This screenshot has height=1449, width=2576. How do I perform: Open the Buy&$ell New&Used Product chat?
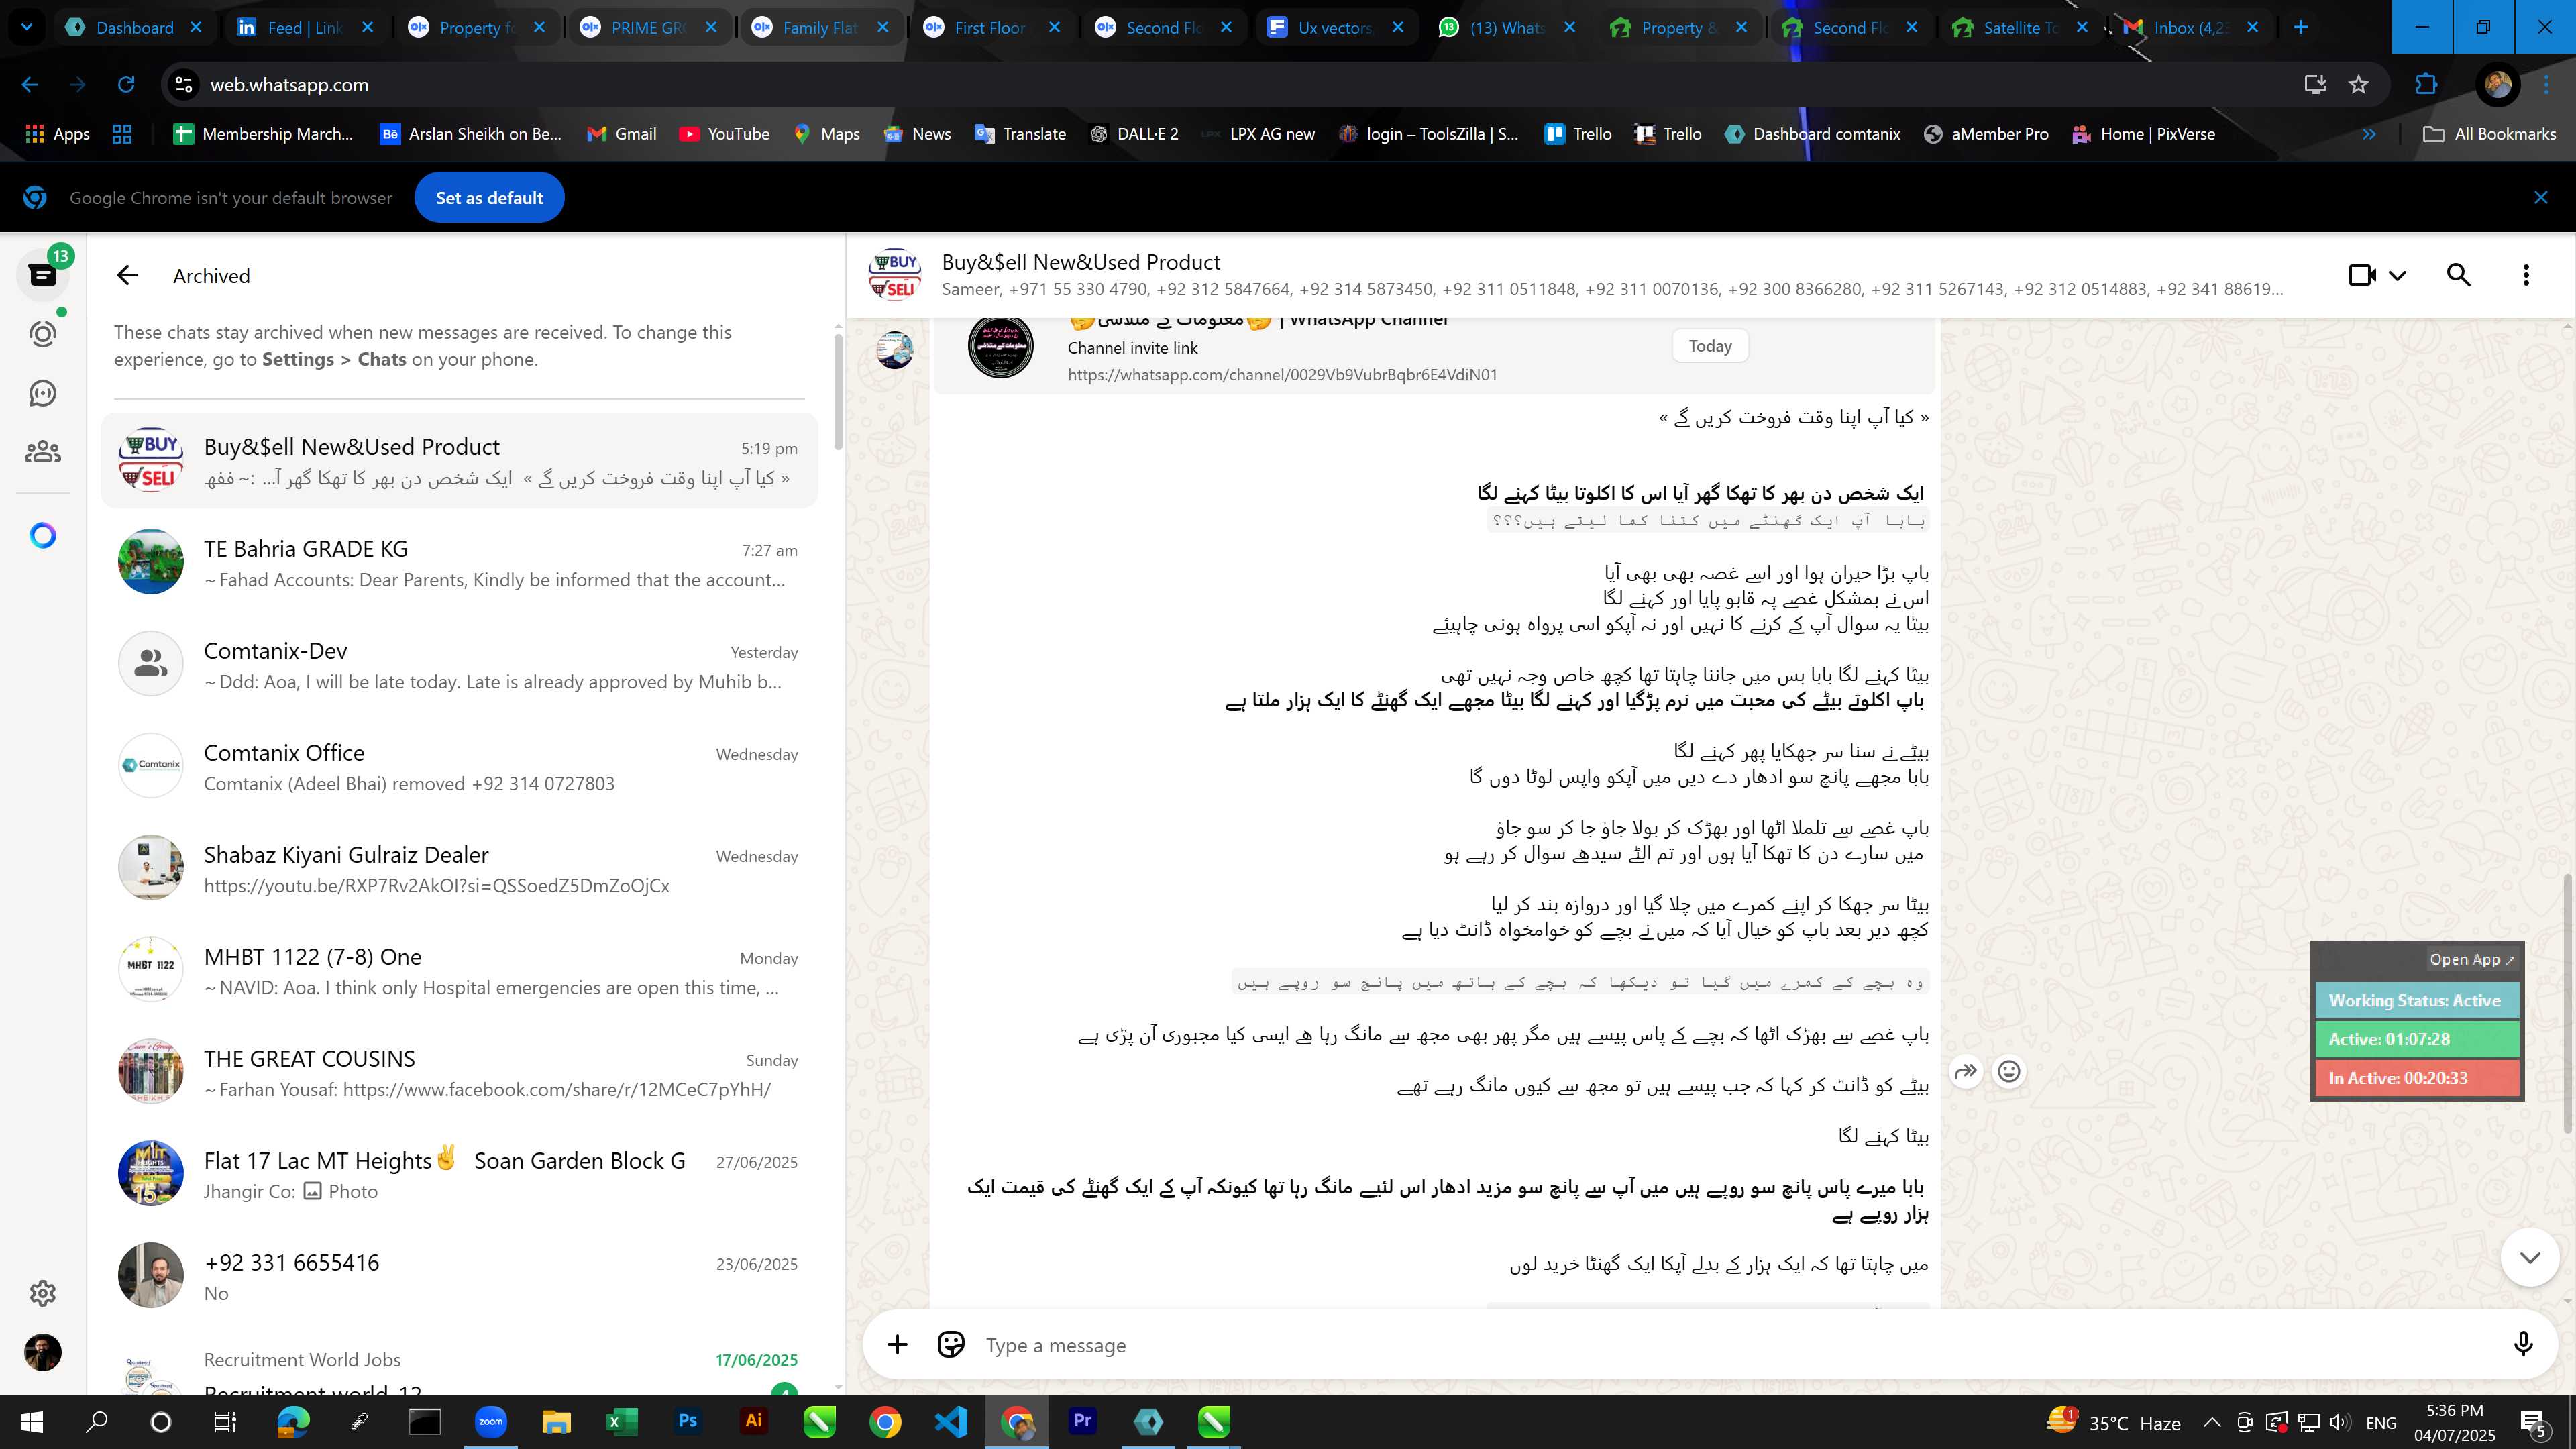[x=459, y=461]
